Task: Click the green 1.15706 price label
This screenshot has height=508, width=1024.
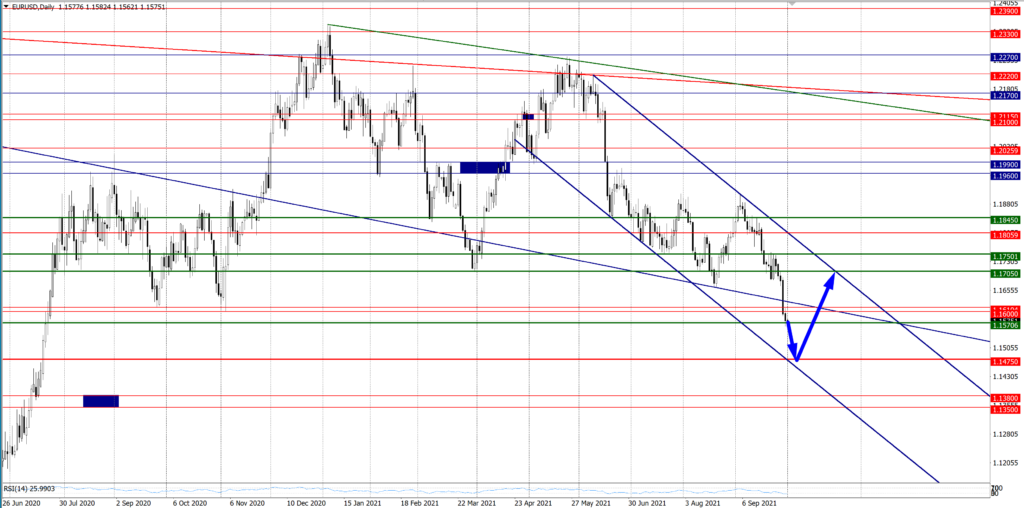Action: point(1005,324)
